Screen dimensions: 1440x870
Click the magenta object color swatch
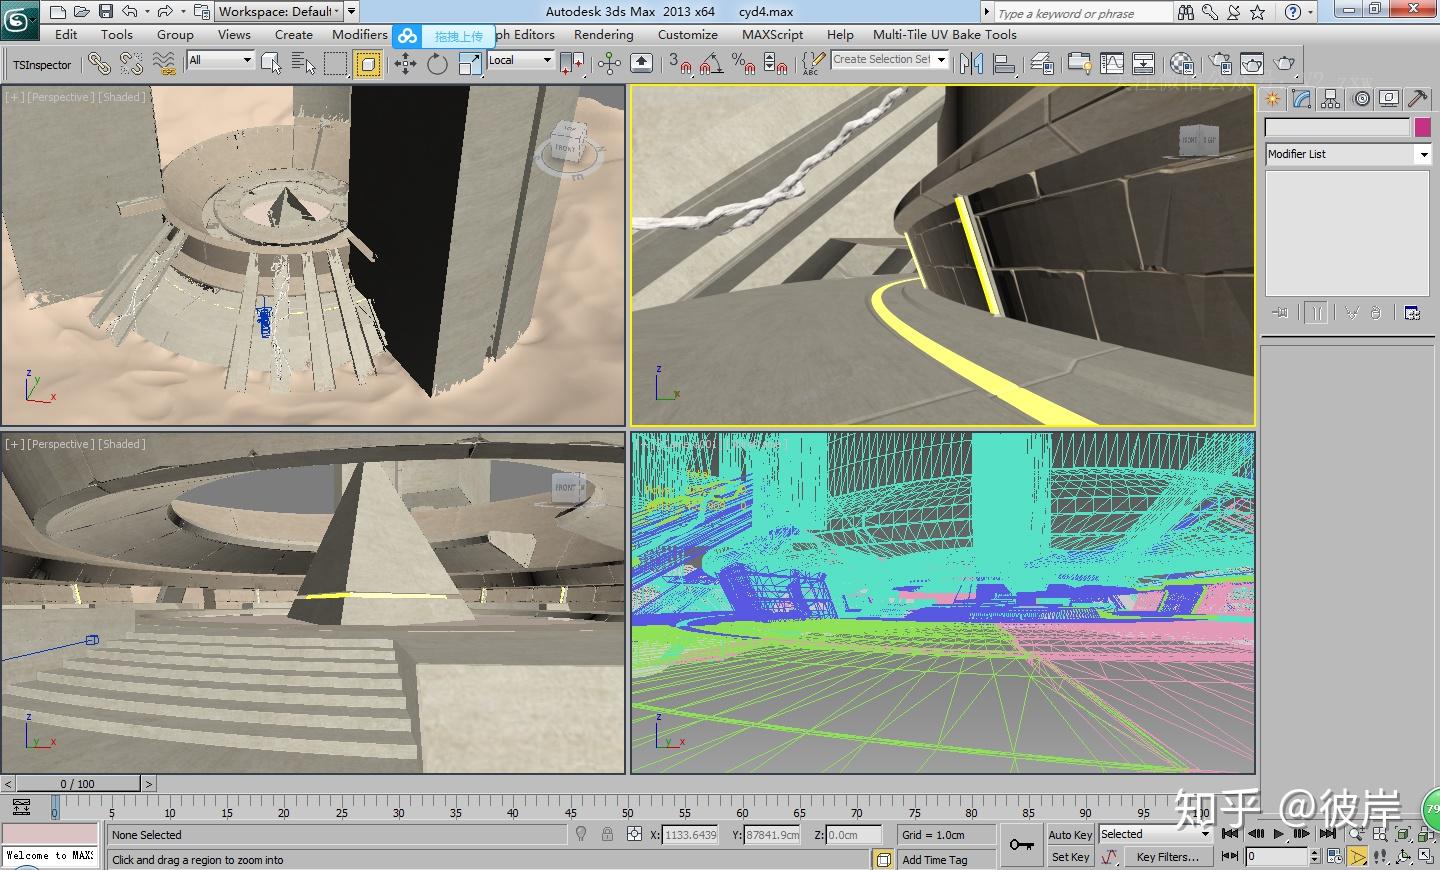[x=1422, y=127]
